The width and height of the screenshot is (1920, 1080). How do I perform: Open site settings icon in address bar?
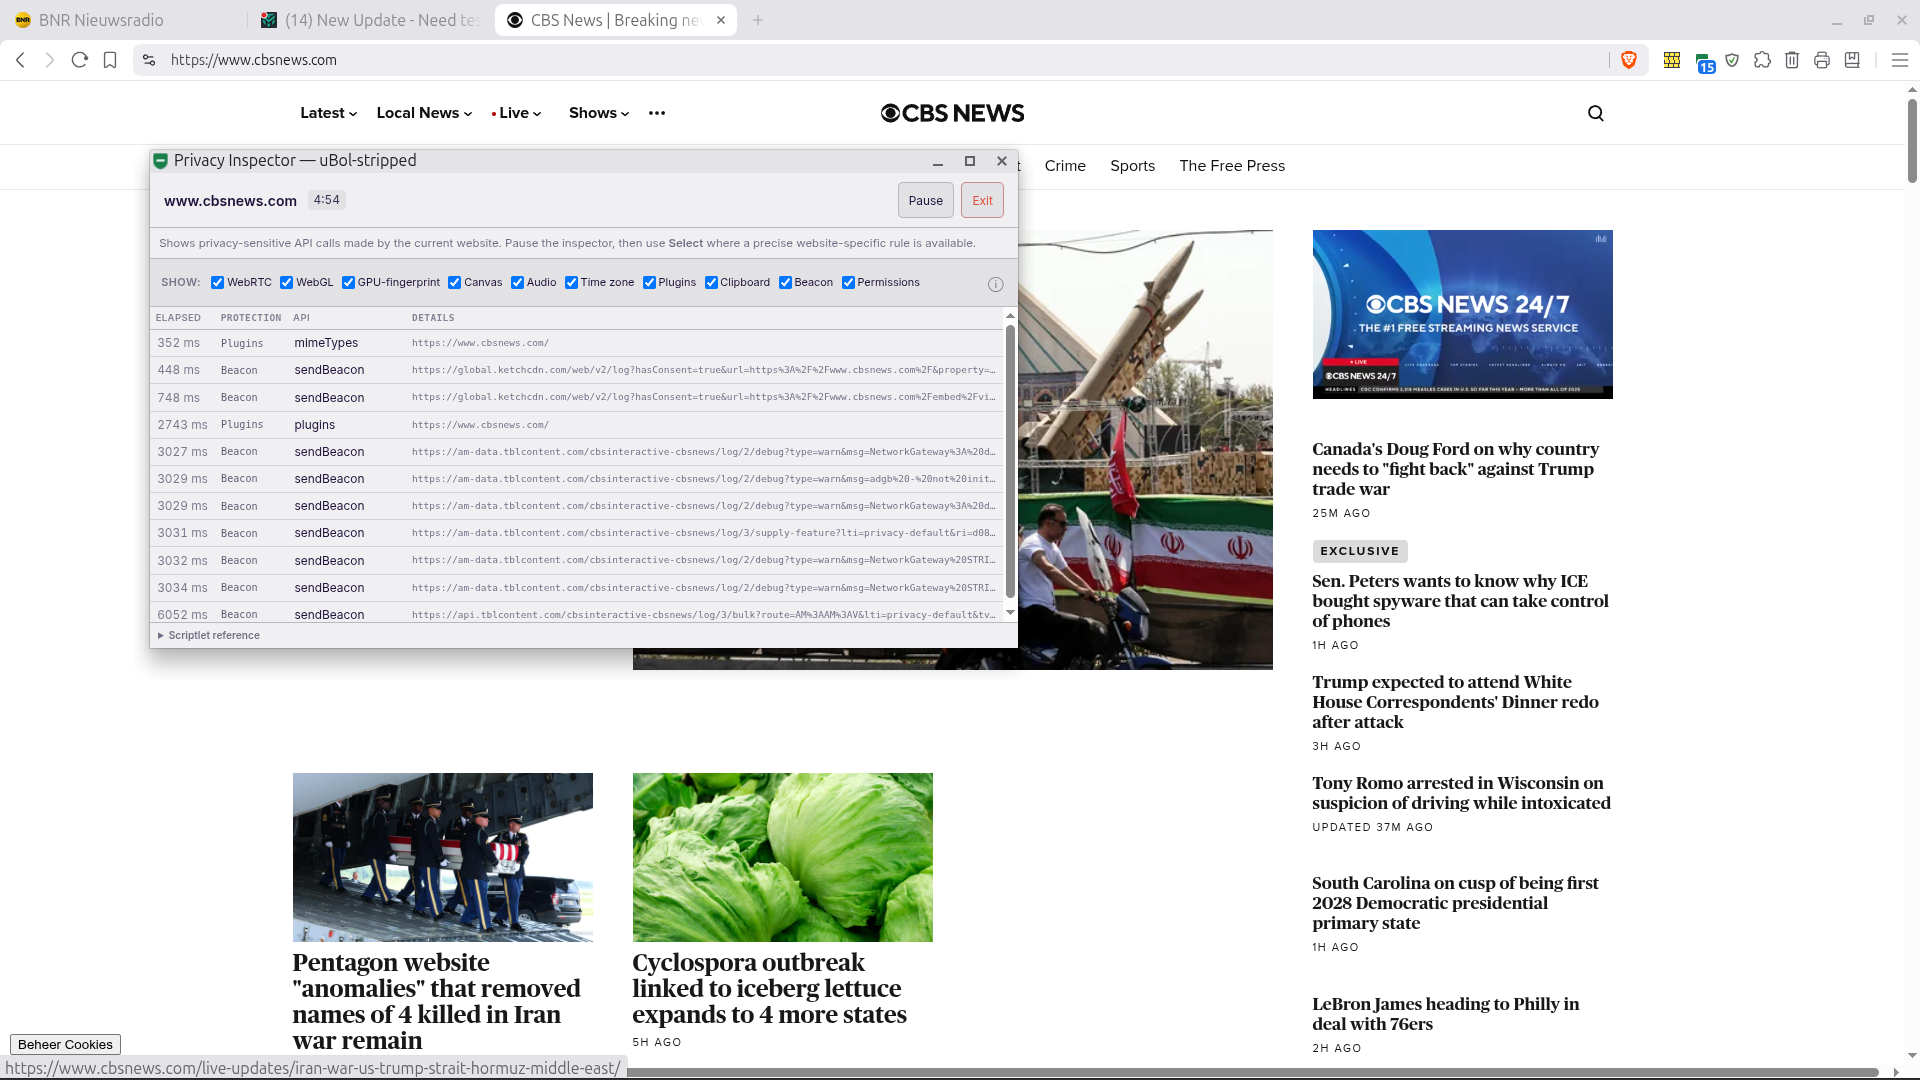[149, 60]
